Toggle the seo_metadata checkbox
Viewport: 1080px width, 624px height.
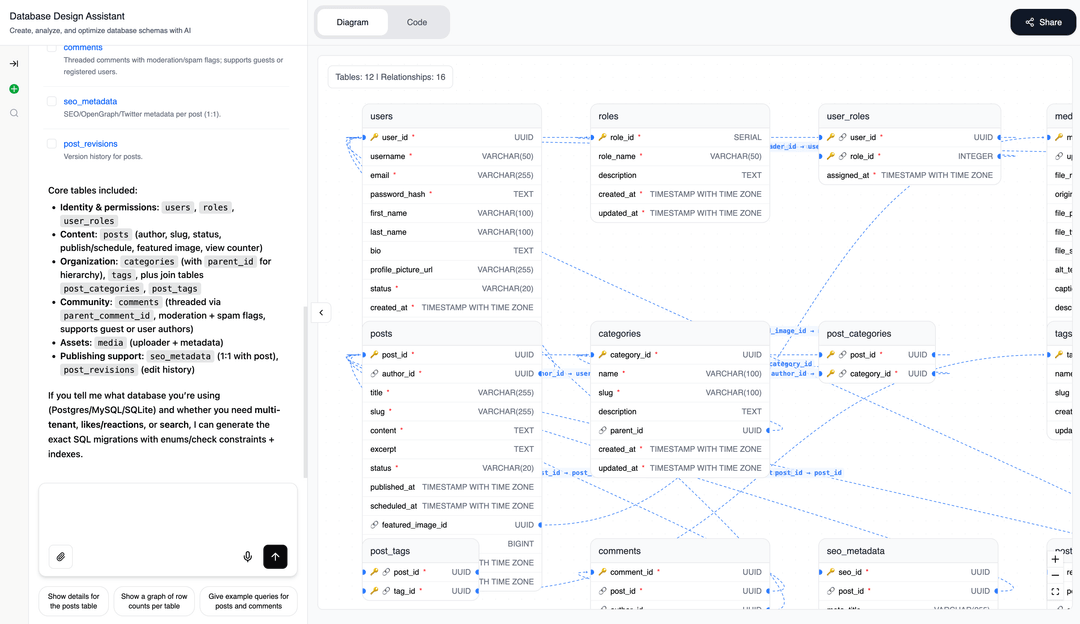[x=52, y=101]
